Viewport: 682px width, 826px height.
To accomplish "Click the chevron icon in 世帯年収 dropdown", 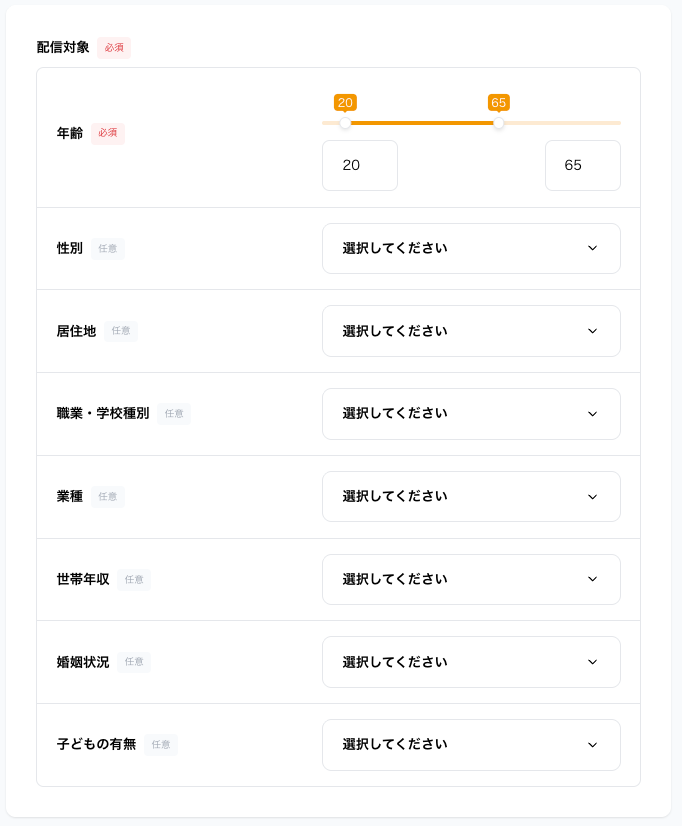I will click(592, 579).
